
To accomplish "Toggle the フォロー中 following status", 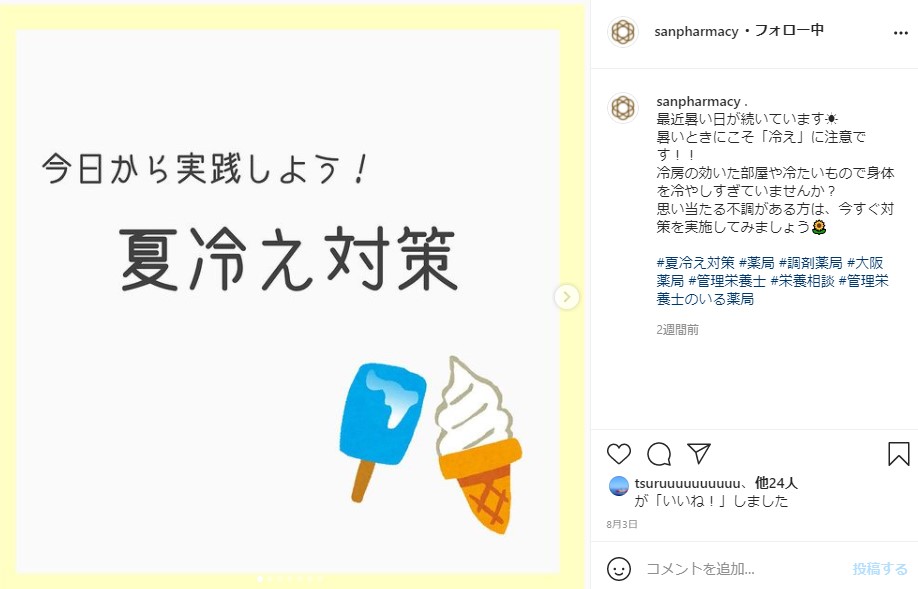I will click(x=789, y=30).
